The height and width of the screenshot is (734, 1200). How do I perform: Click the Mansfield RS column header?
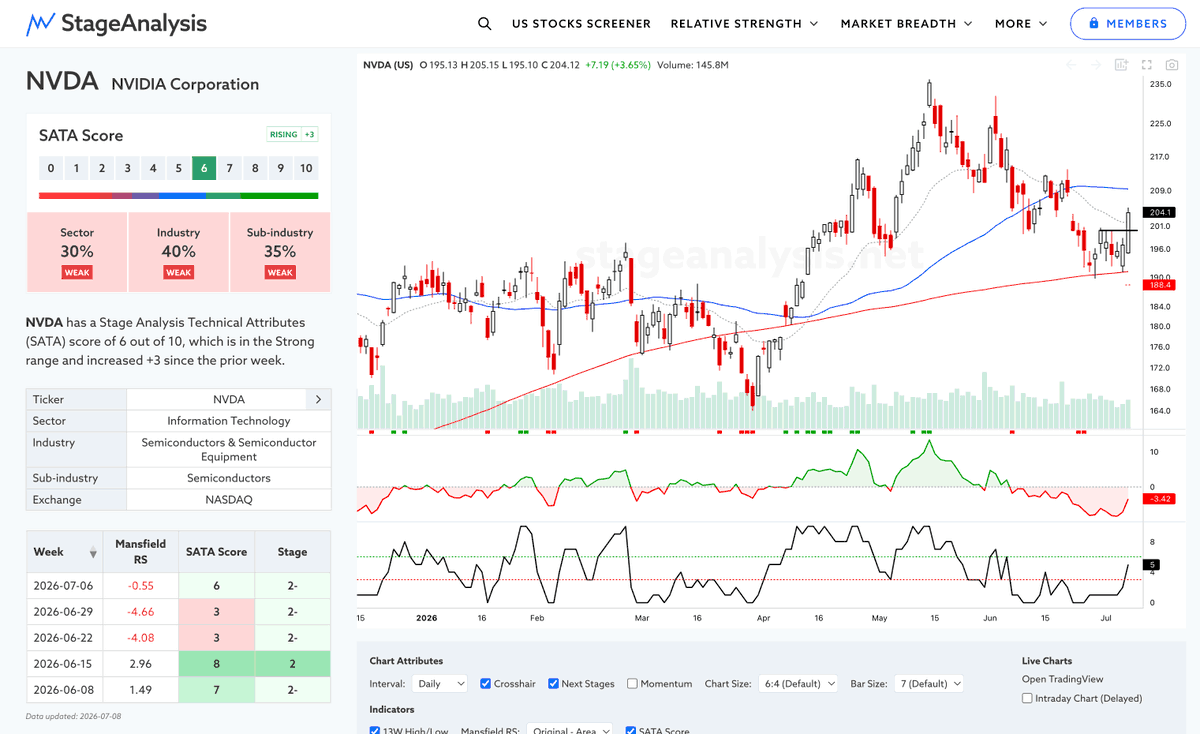click(140, 552)
